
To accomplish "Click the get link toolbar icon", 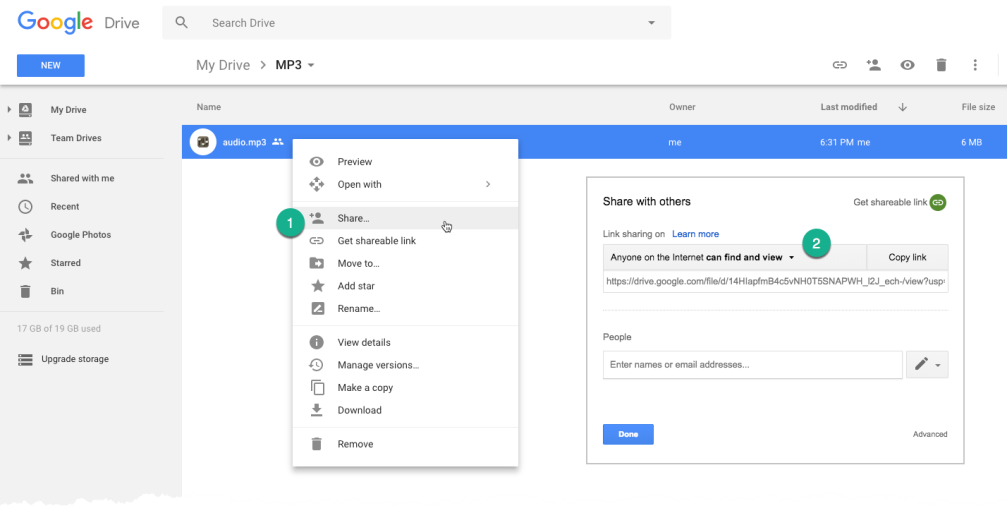I will 839,65.
